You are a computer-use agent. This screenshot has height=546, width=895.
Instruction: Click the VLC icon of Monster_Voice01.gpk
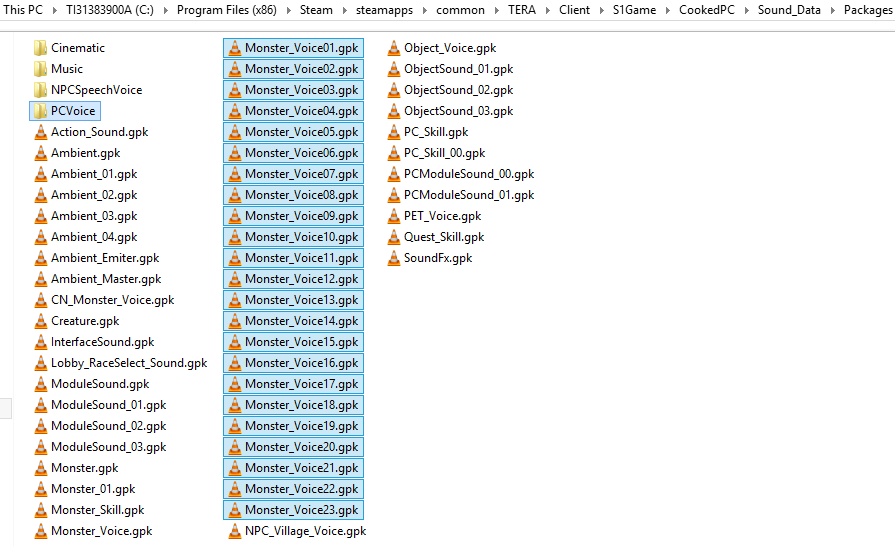pos(235,48)
